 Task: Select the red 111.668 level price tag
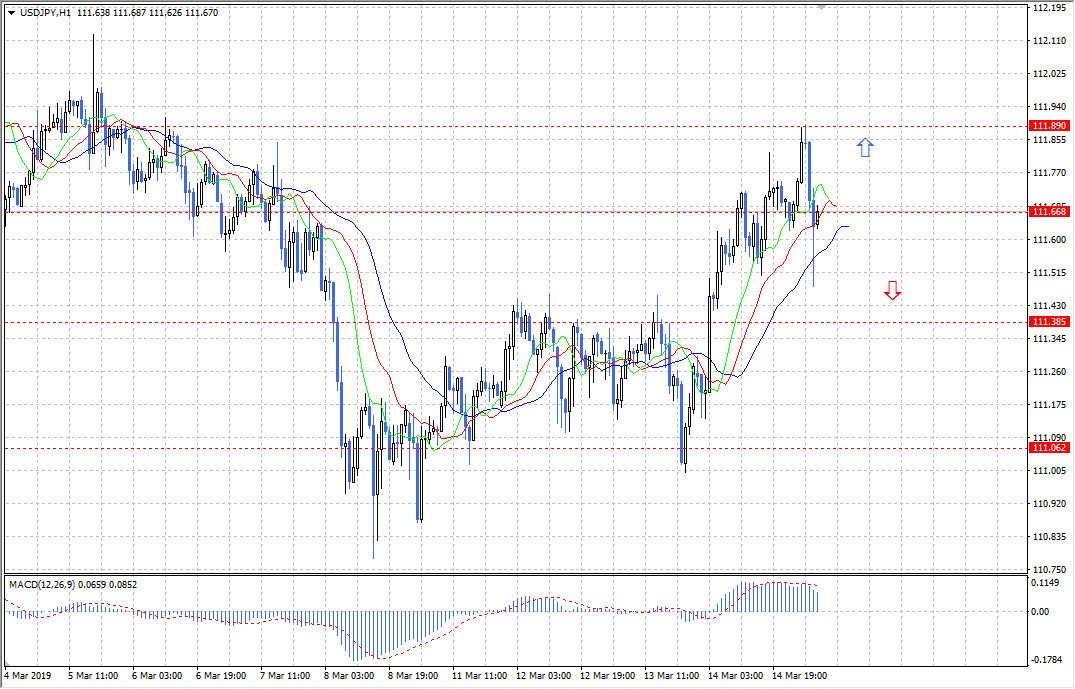pos(1050,212)
